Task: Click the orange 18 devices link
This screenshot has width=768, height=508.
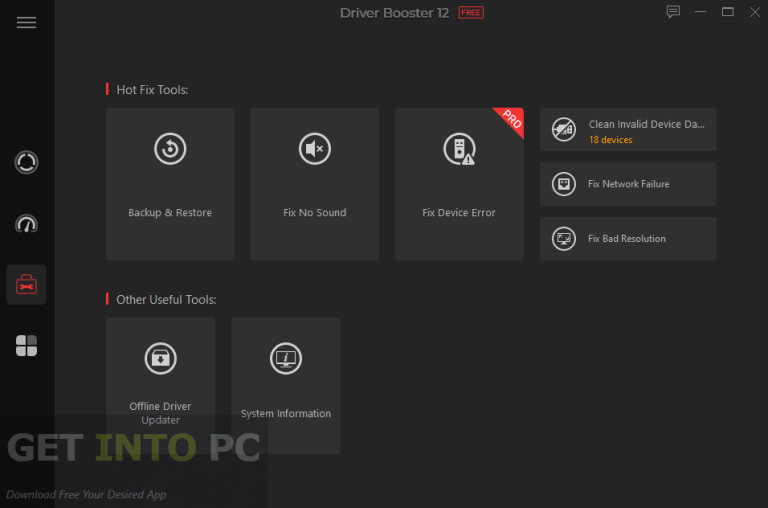Action: click(x=610, y=140)
